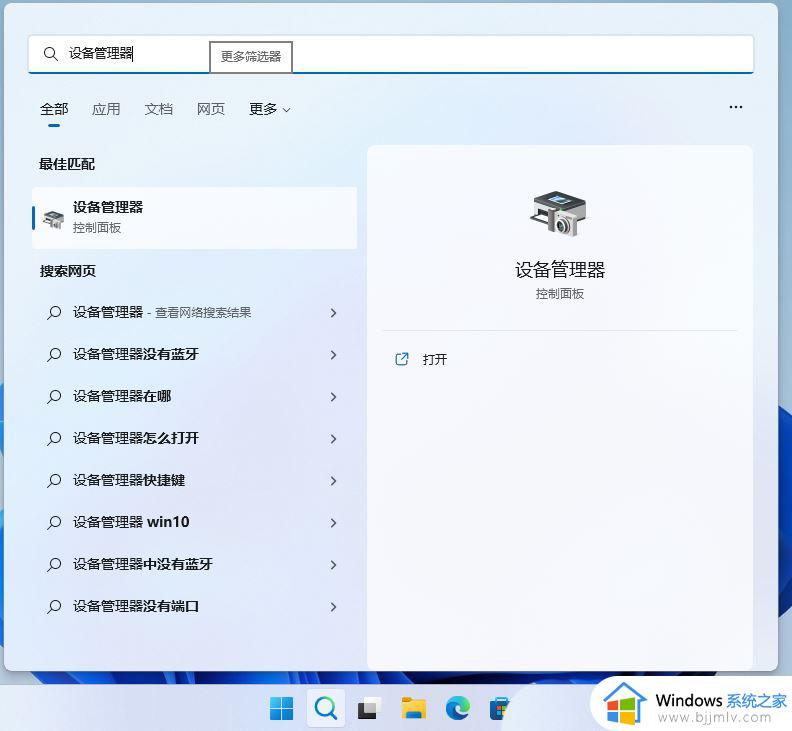792x731 pixels.
Task: Click search icon beside 查看网络搜索结果
Action: coord(54,313)
